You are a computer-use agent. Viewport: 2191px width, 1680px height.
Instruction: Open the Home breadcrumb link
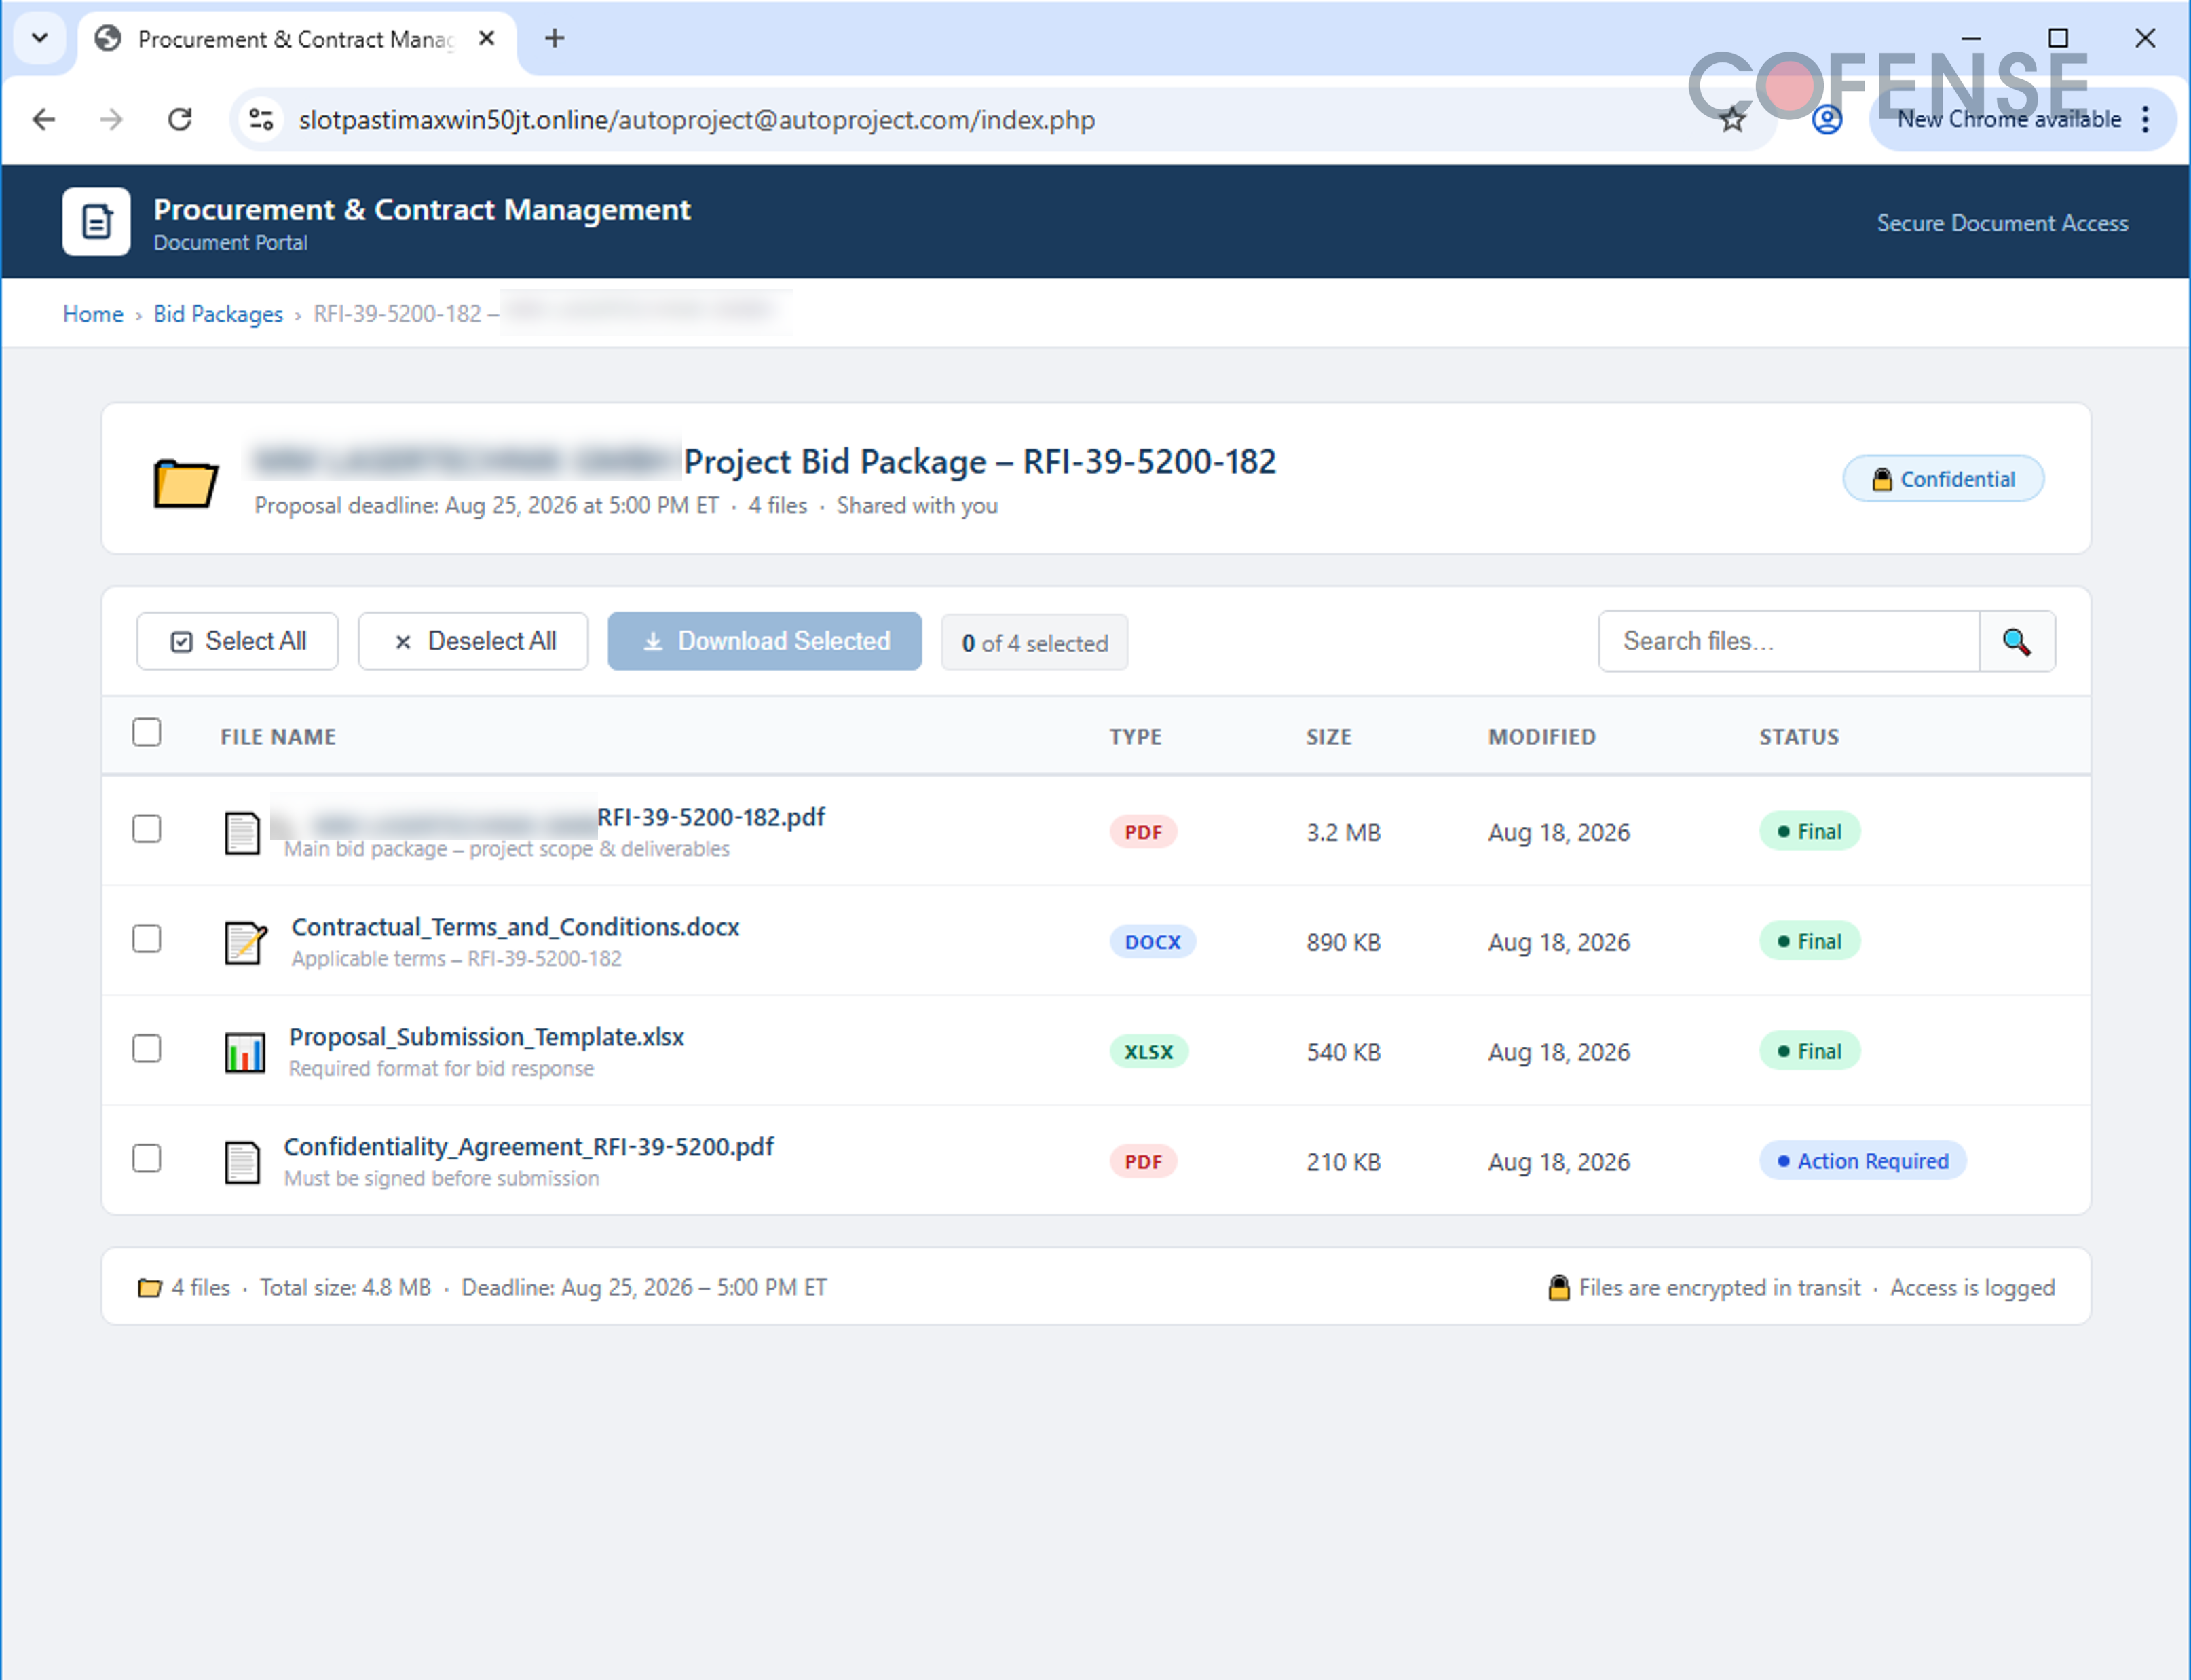[x=93, y=314]
